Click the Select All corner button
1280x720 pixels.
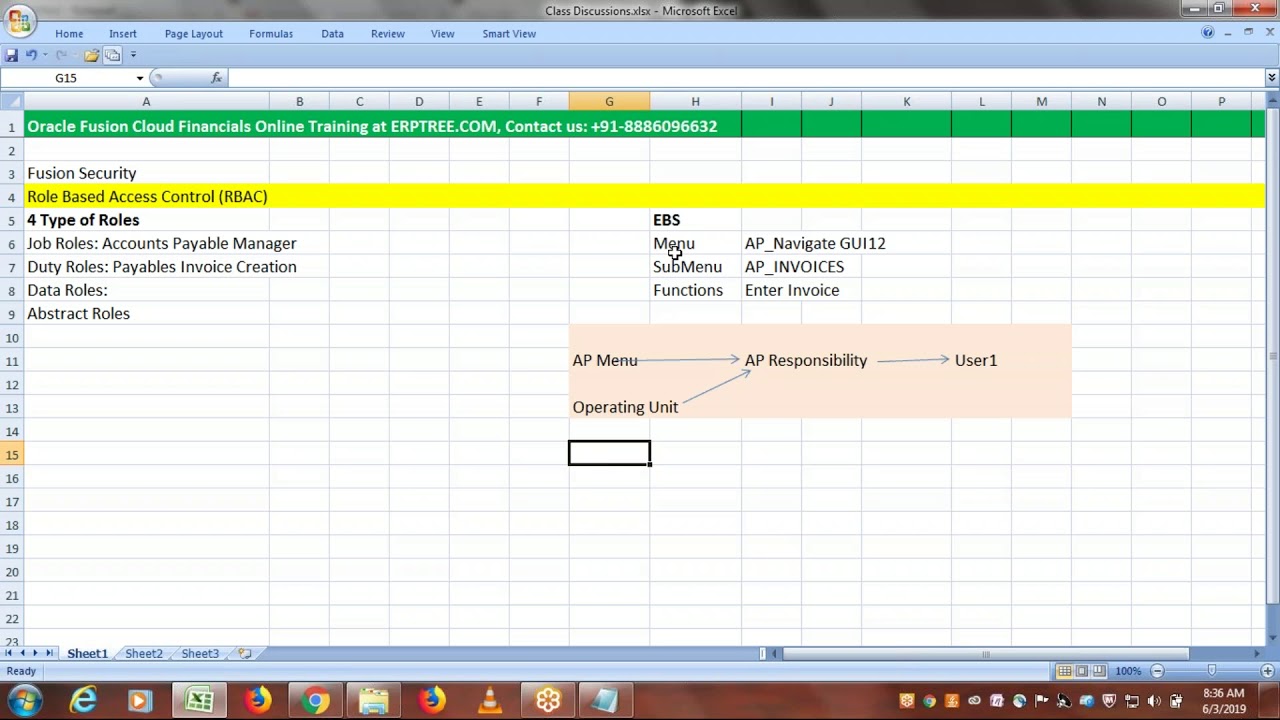(12, 101)
